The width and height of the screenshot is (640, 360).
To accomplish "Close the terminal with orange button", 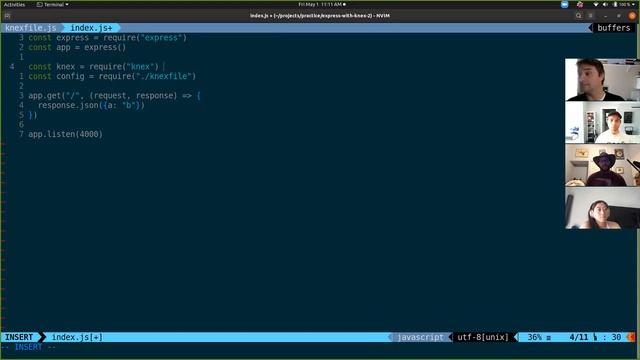I will point(632,16).
